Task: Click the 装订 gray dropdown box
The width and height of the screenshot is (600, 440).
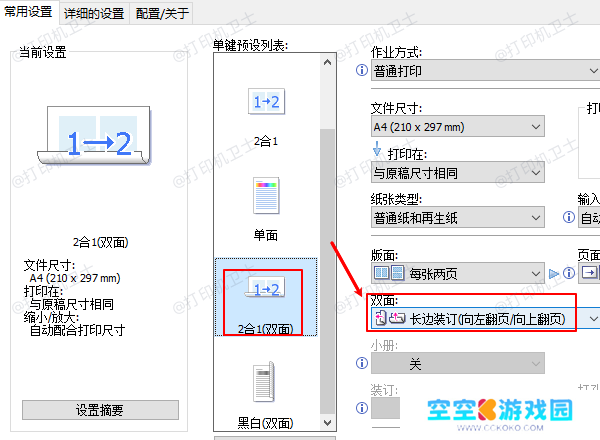Action: 385,408
